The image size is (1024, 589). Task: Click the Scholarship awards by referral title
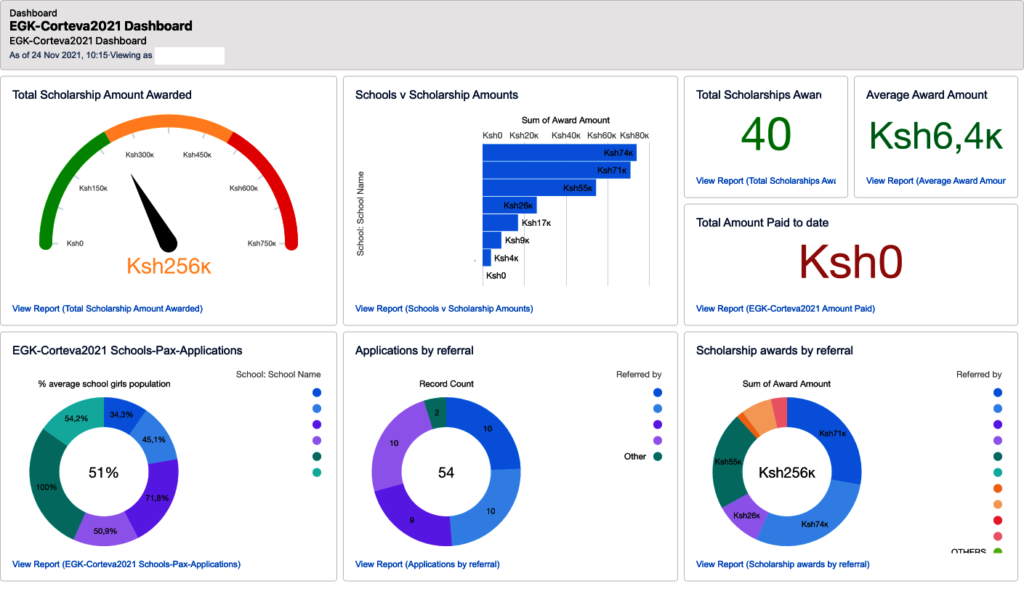point(775,351)
